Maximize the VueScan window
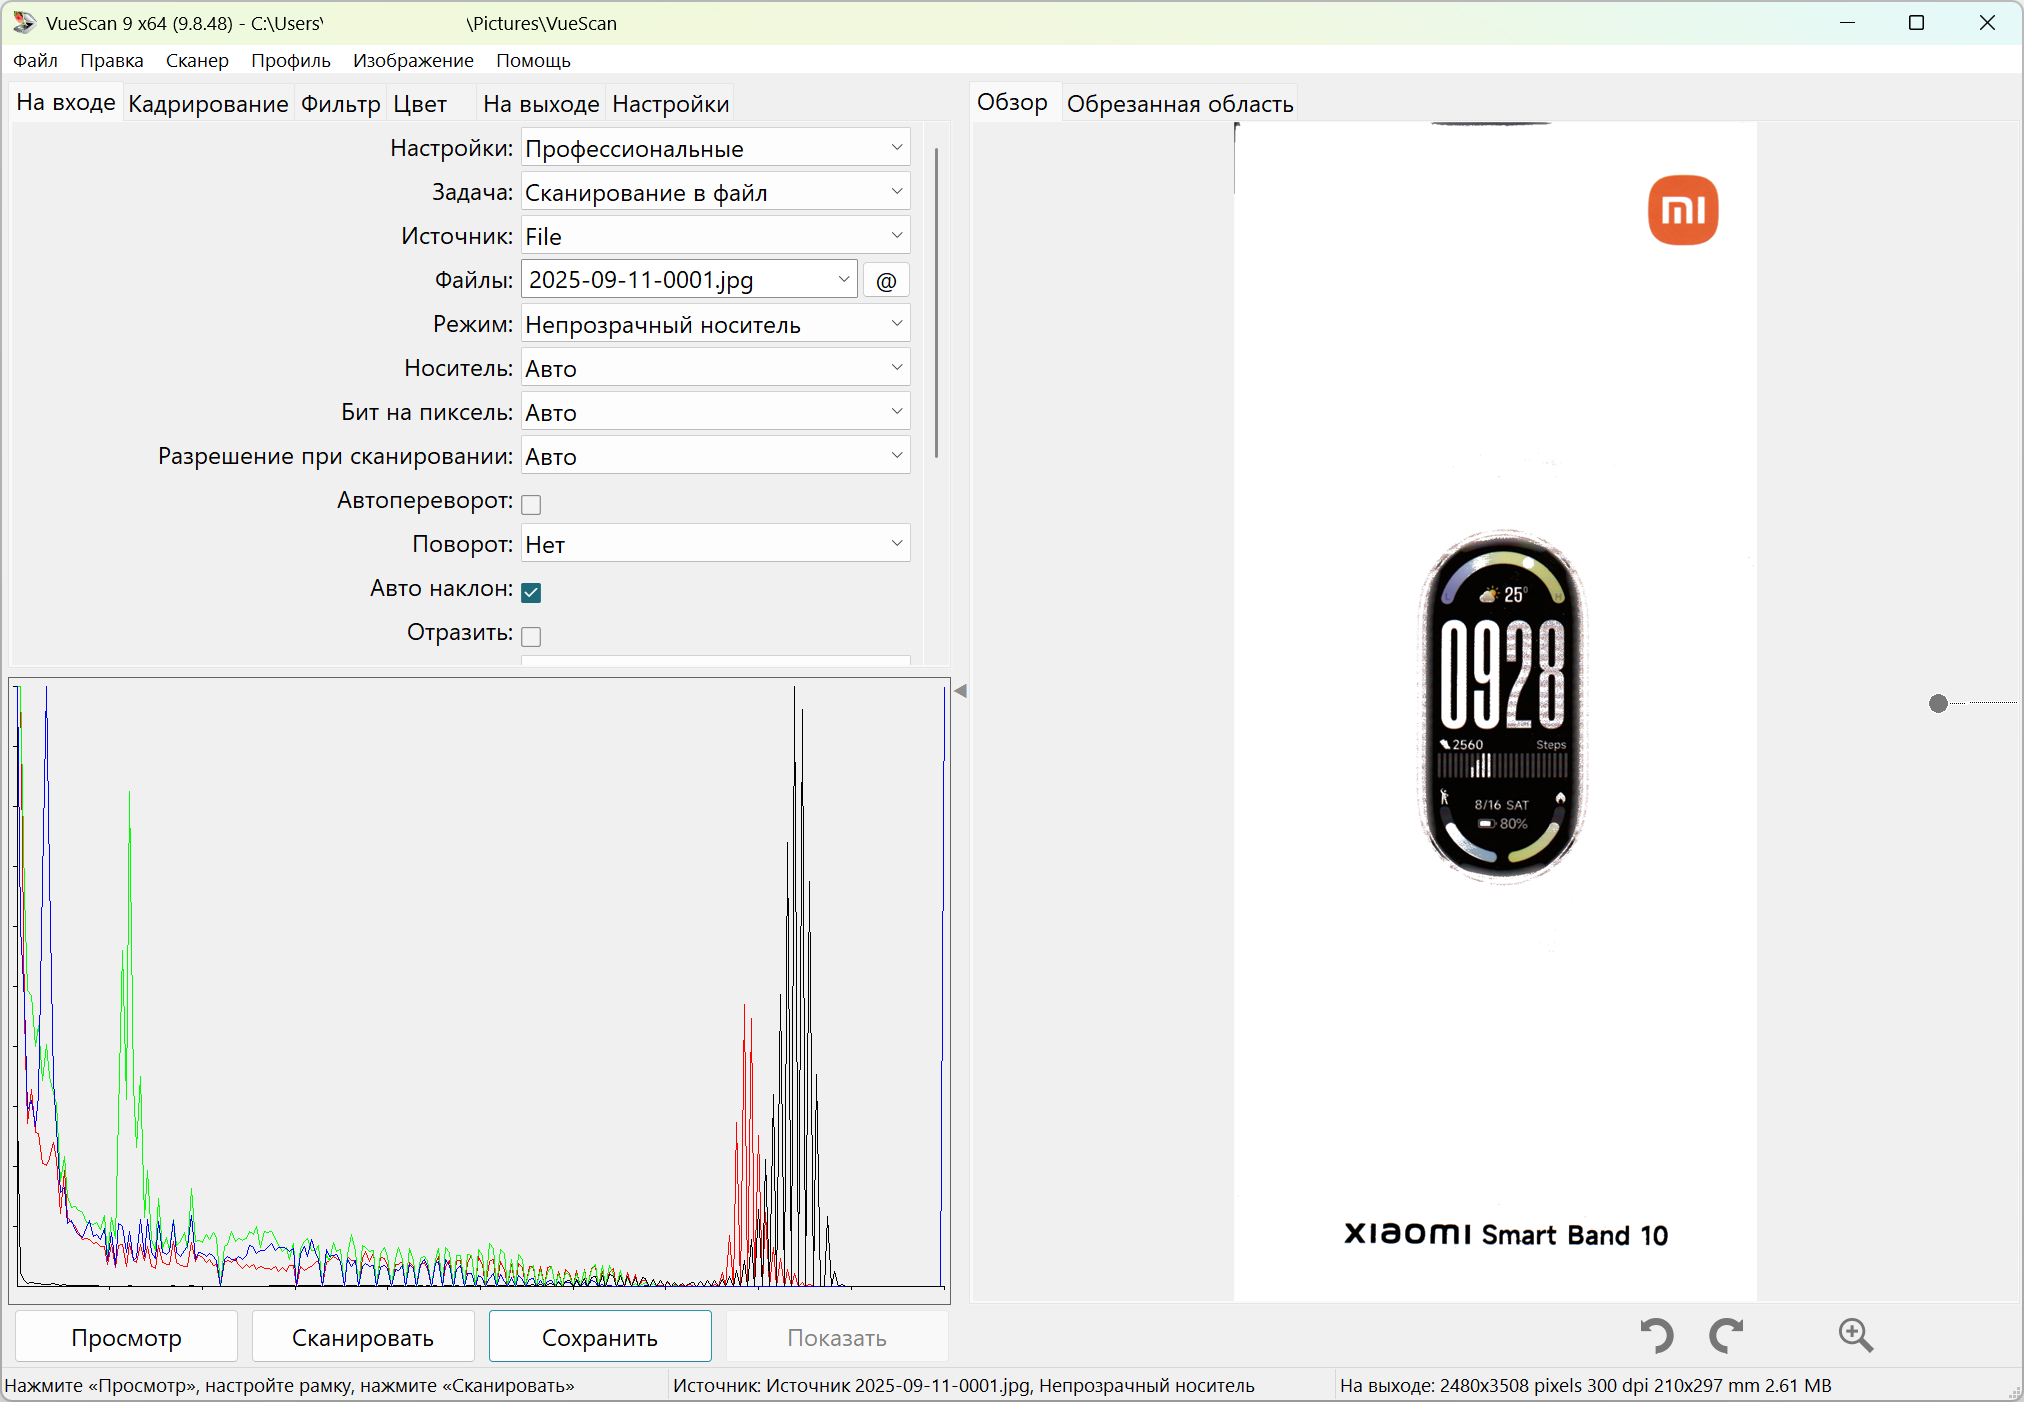 click(1916, 23)
